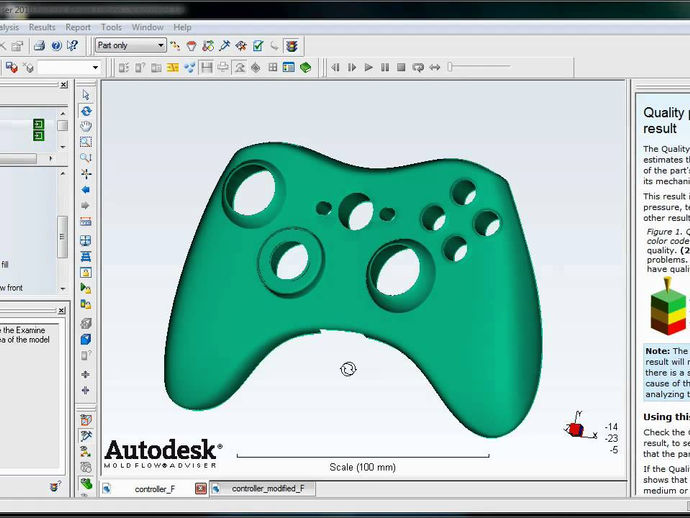The width and height of the screenshot is (690, 518).
Task: Open the Report menu
Action: (x=78, y=27)
